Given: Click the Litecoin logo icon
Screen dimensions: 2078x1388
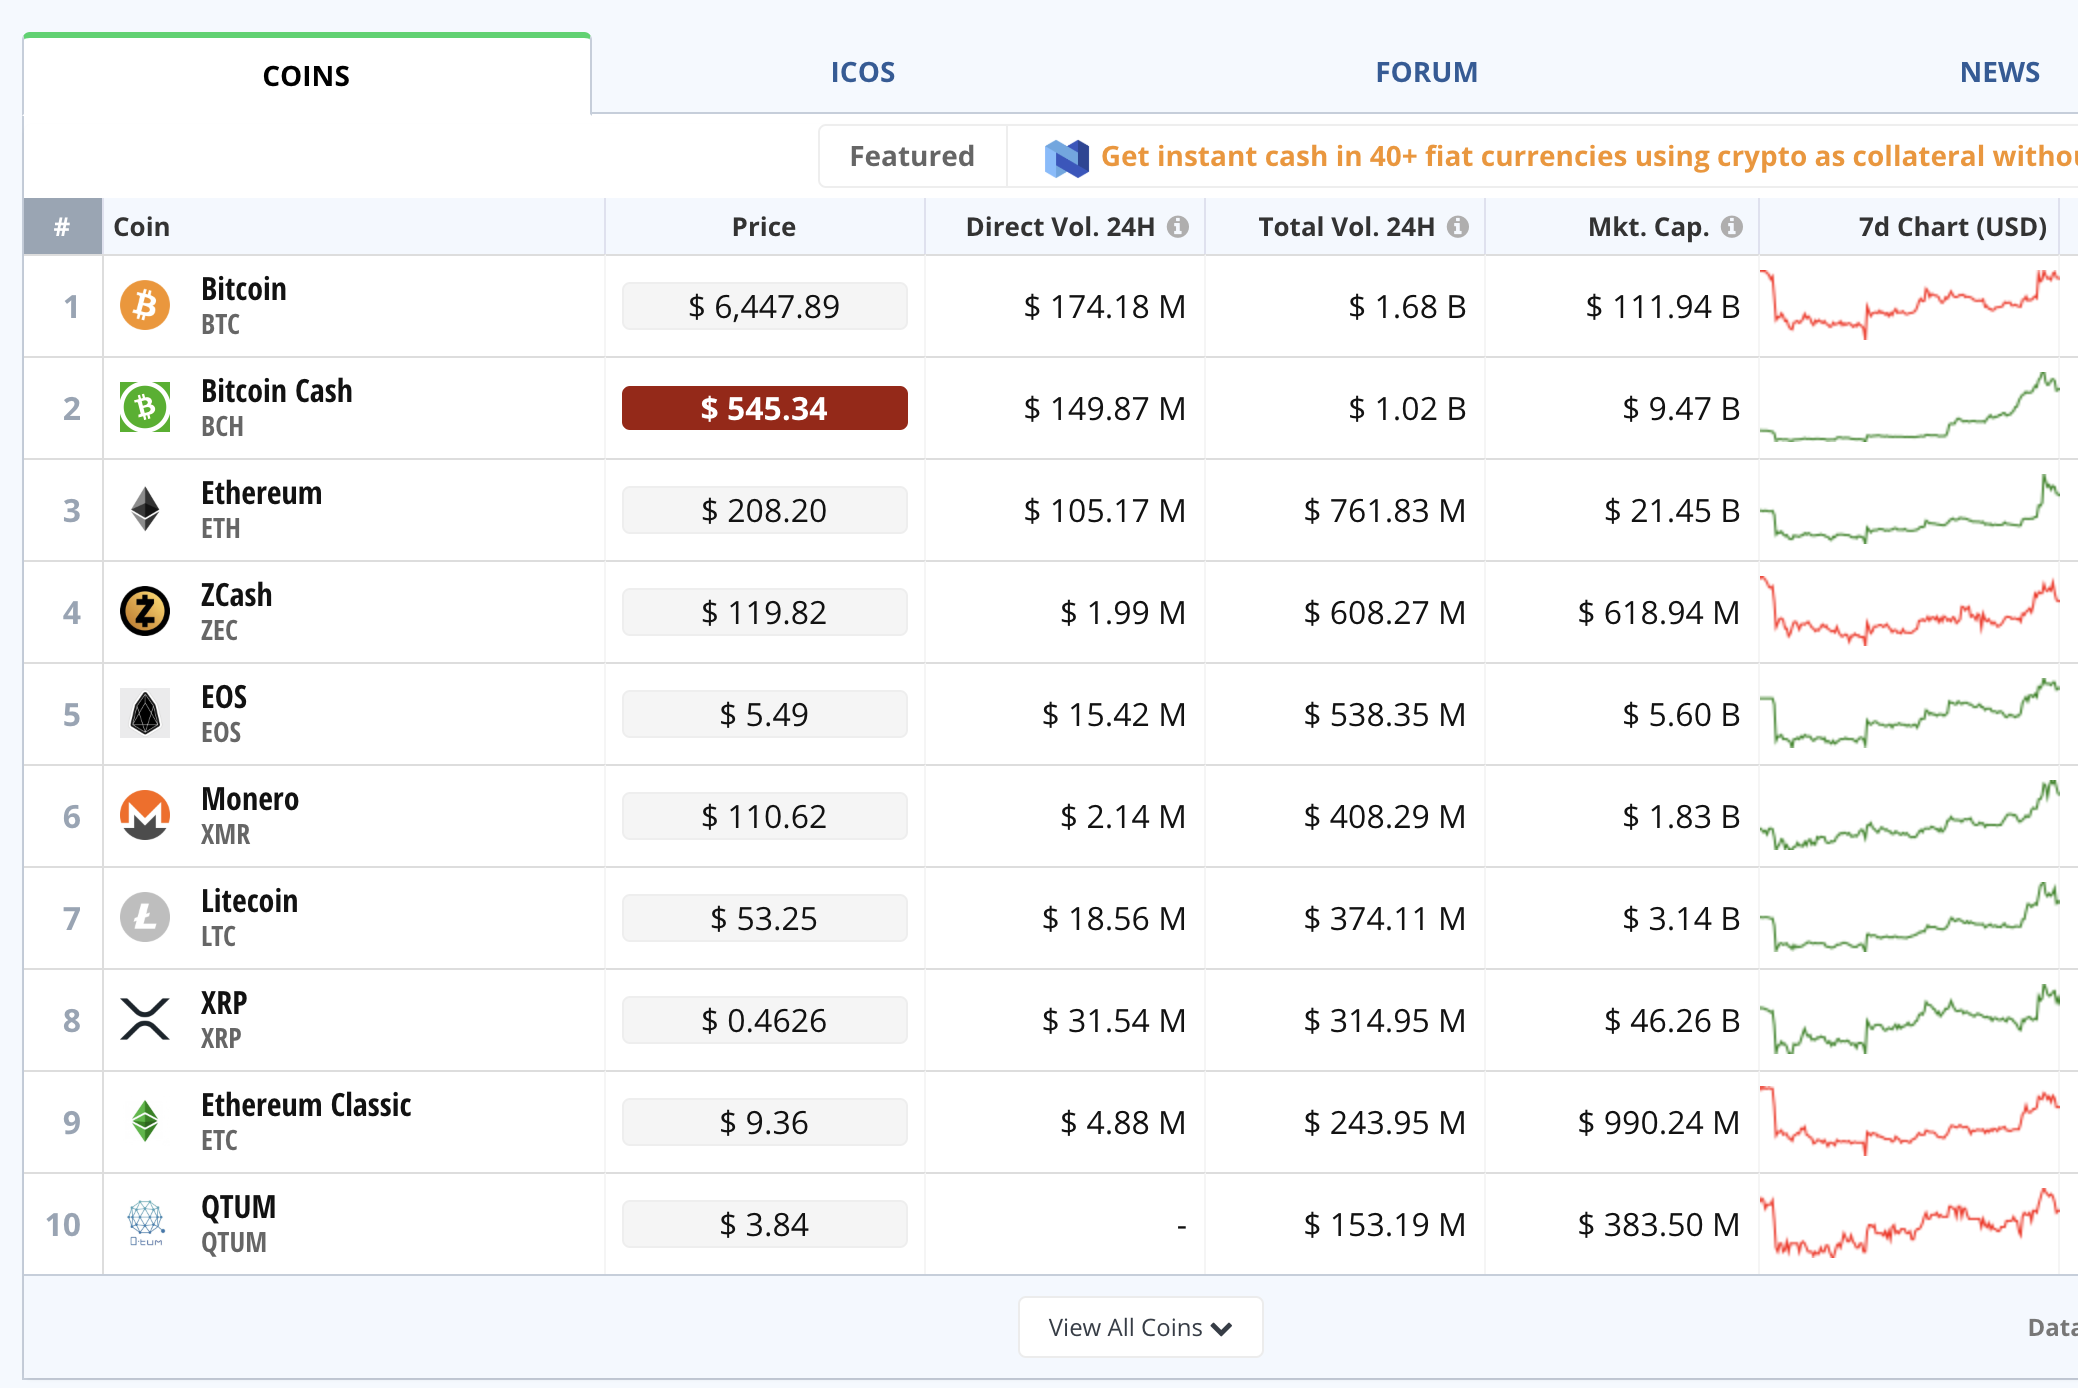Looking at the screenshot, I should pyautogui.click(x=145, y=917).
